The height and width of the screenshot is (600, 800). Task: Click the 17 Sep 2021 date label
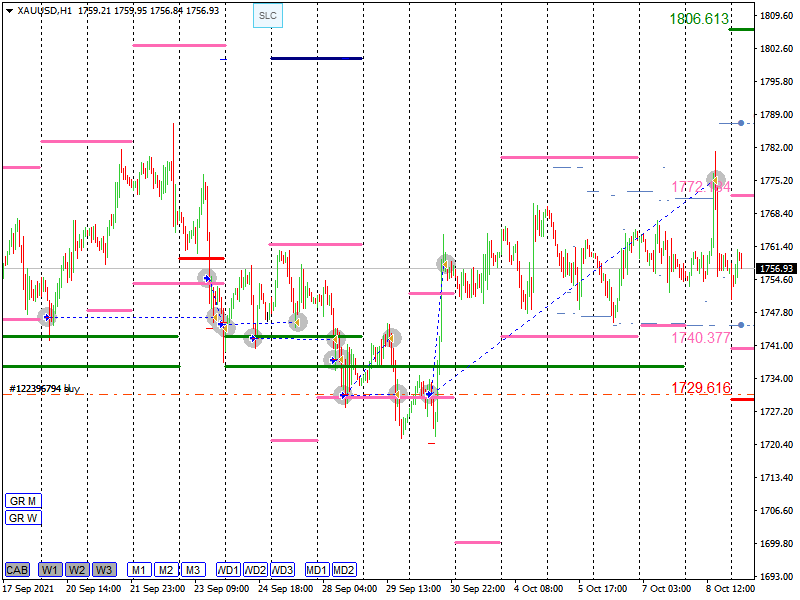tap(28, 588)
